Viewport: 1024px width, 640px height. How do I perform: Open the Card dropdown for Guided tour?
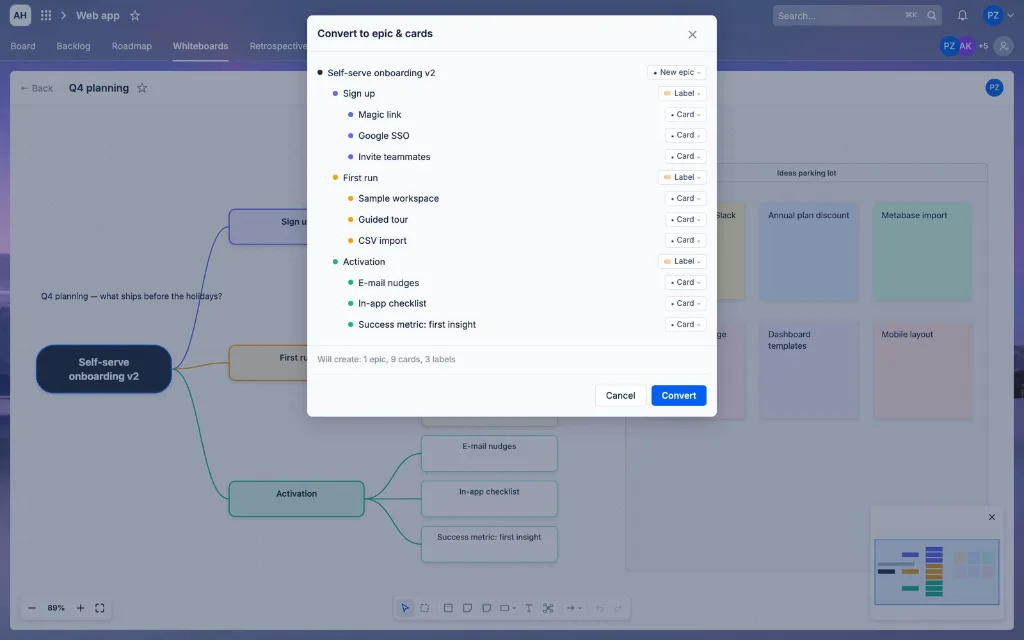pyautogui.click(x=685, y=219)
